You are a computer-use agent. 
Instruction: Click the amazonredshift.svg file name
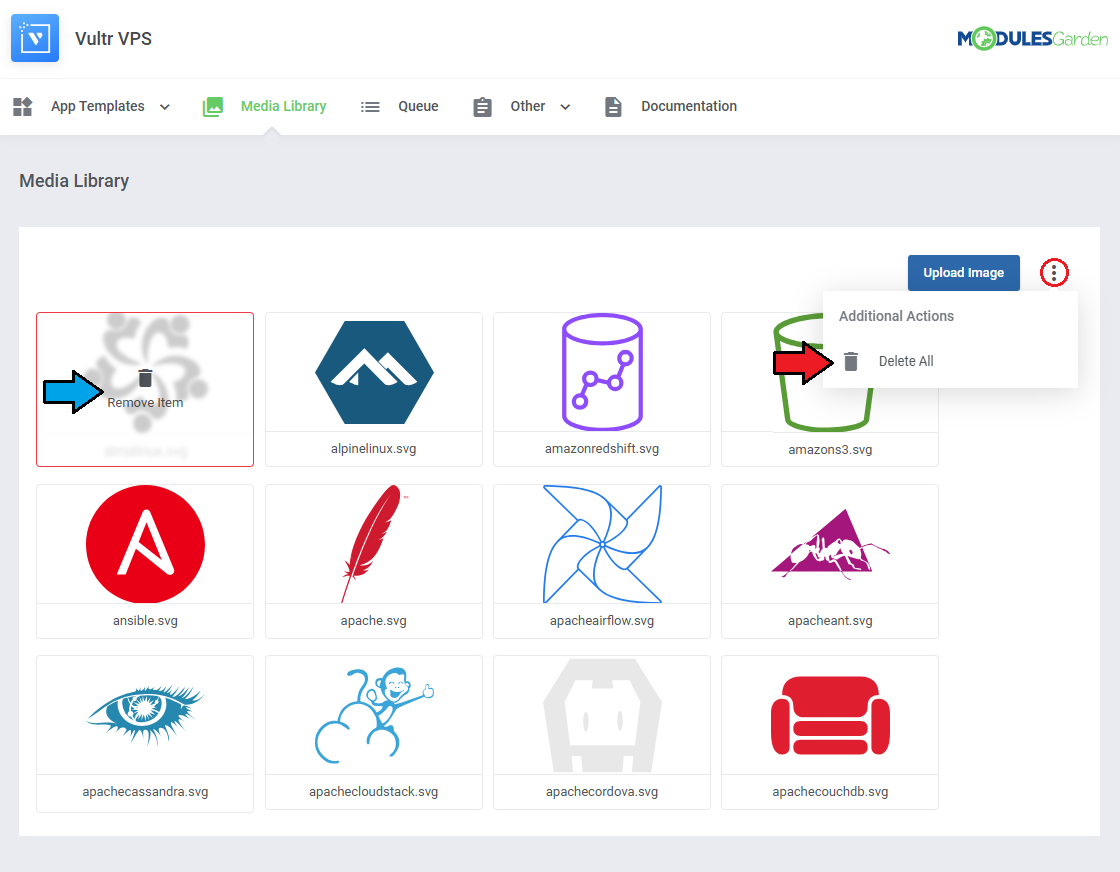pos(602,448)
